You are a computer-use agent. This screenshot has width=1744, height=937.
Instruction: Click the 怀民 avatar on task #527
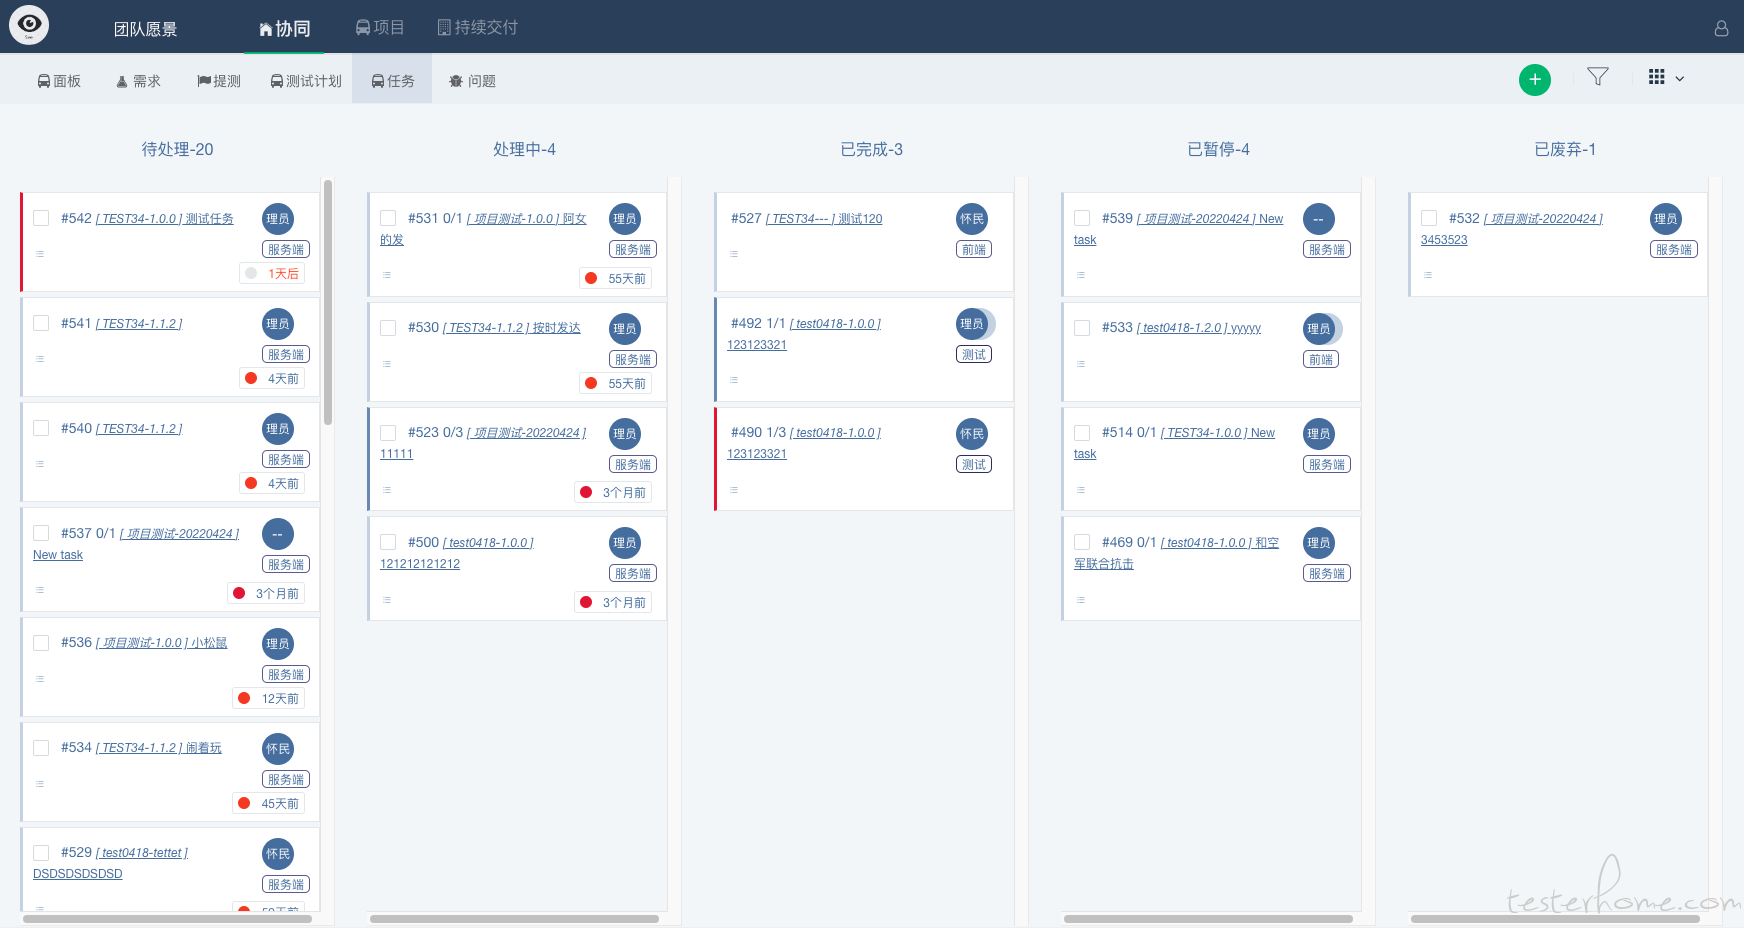point(972,219)
